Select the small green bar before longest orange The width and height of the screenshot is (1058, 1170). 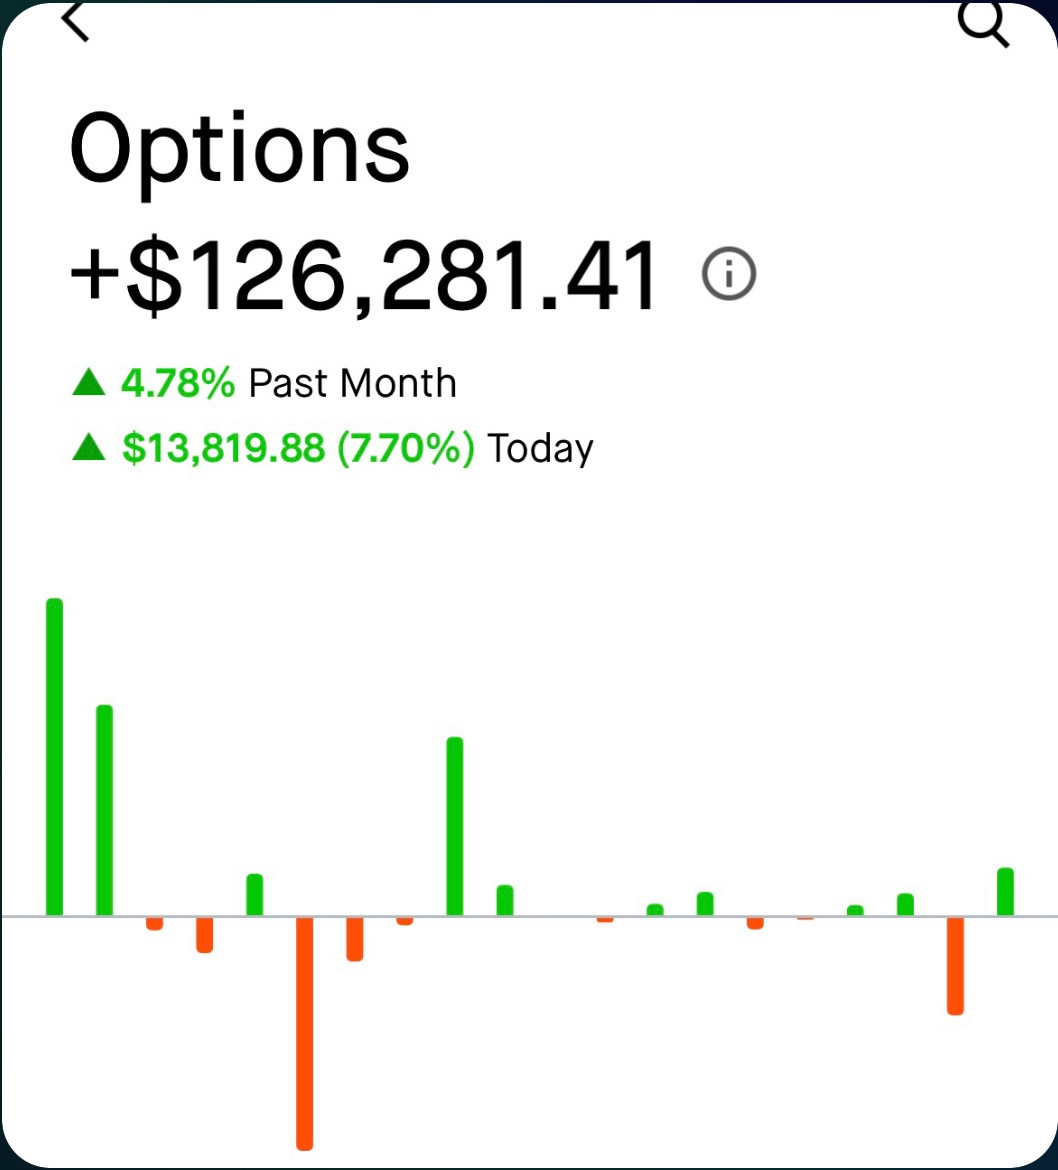254,895
